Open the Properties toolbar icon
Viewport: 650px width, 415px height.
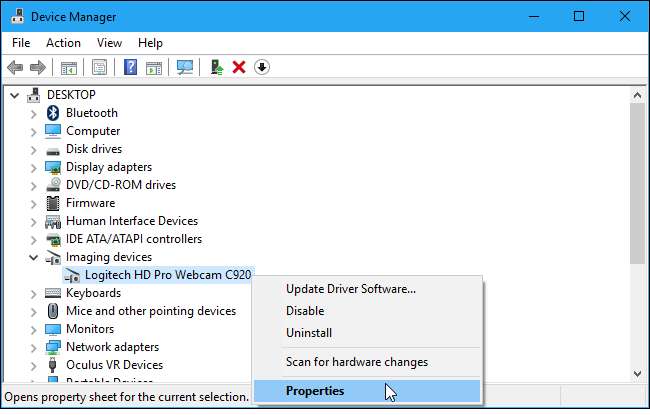99,67
